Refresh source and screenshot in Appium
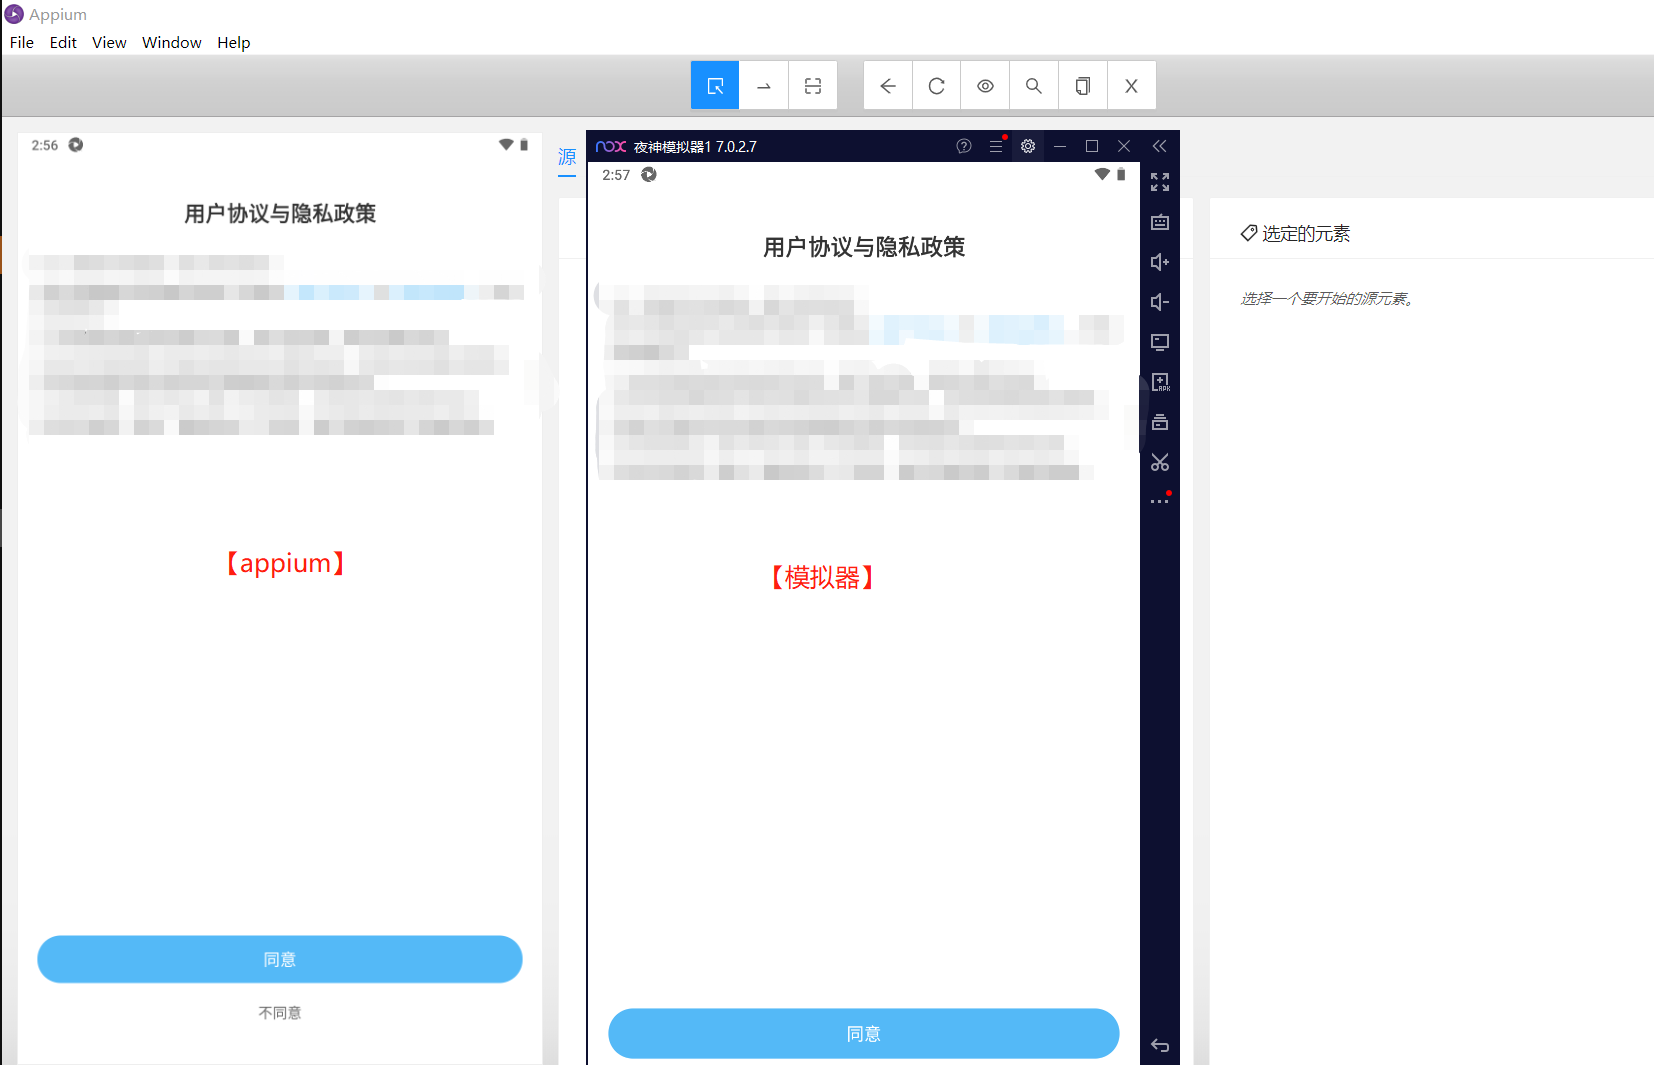The width and height of the screenshot is (1654, 1065). [x=937, y=86]
